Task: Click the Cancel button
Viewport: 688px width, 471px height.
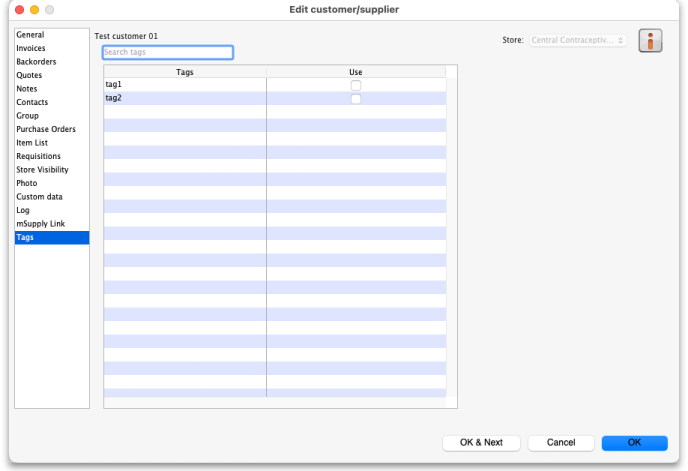Action: [561, 442]
